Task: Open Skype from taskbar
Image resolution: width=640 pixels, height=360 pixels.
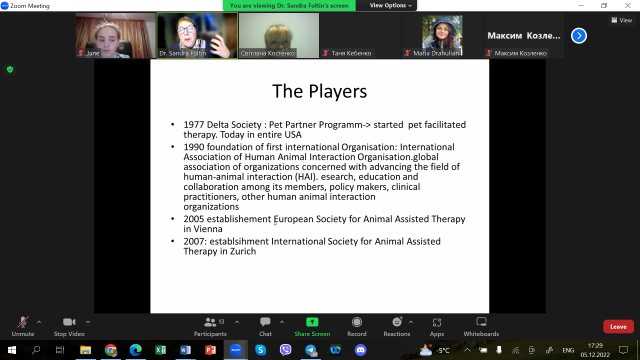Action: click(x=260, y=350)
